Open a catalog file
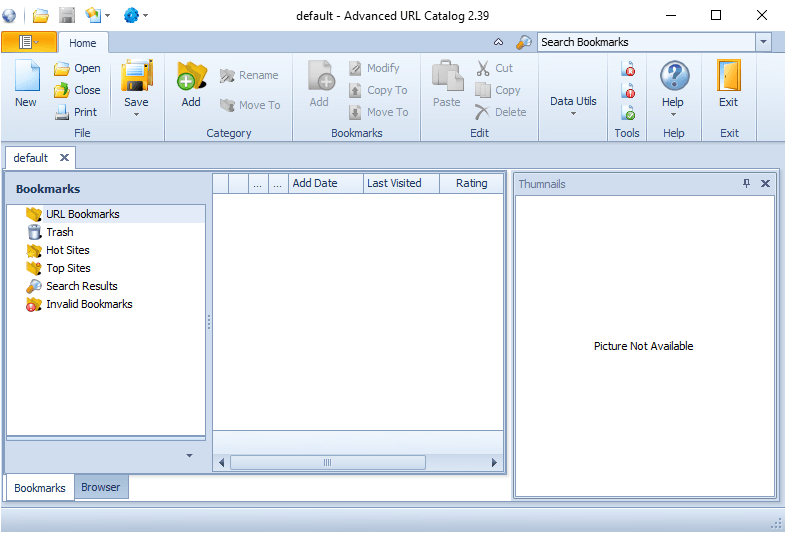Image resolution: width=786 pixels, height=533 pixels. [x=77, y=68]
